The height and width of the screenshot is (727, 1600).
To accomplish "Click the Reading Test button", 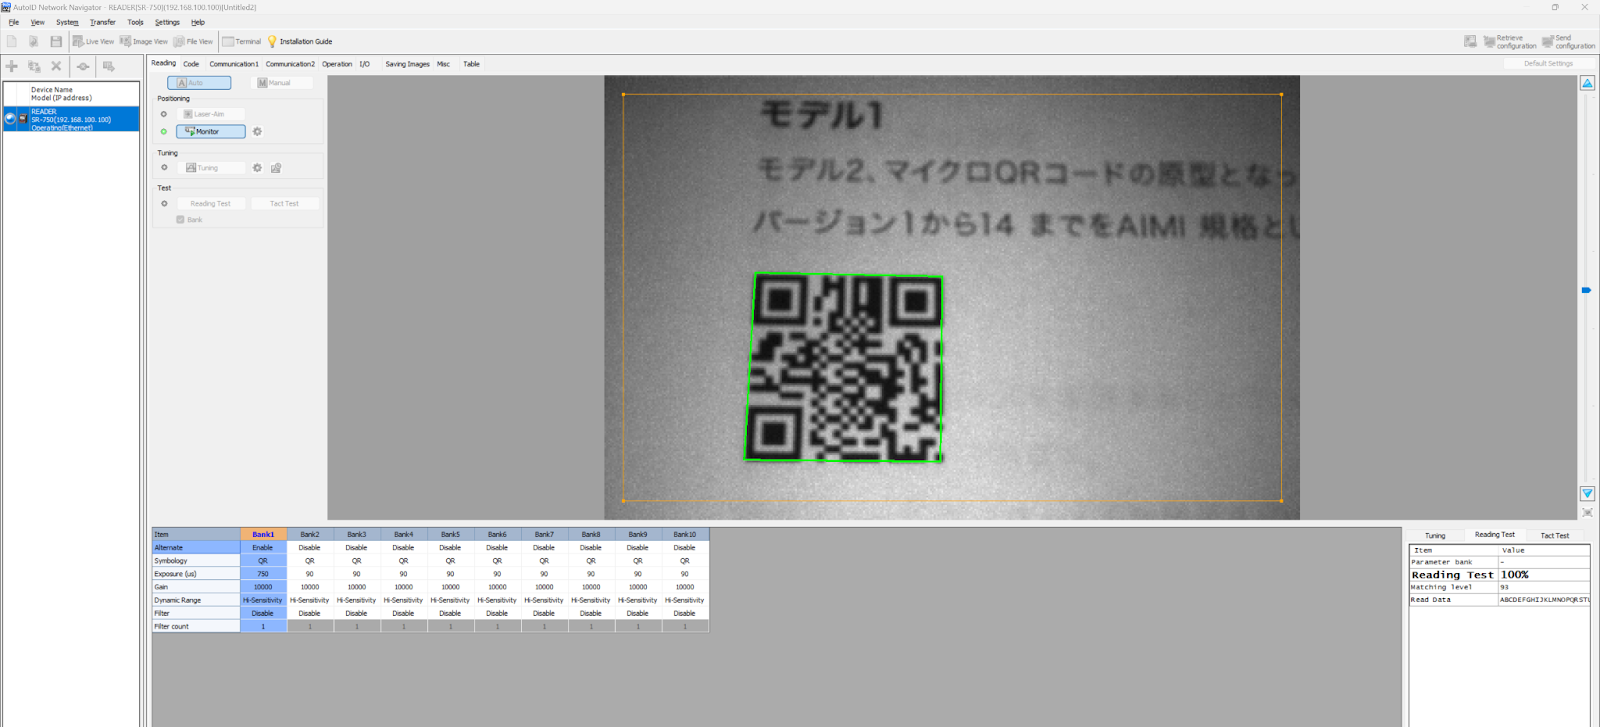I will pos(210,204).
